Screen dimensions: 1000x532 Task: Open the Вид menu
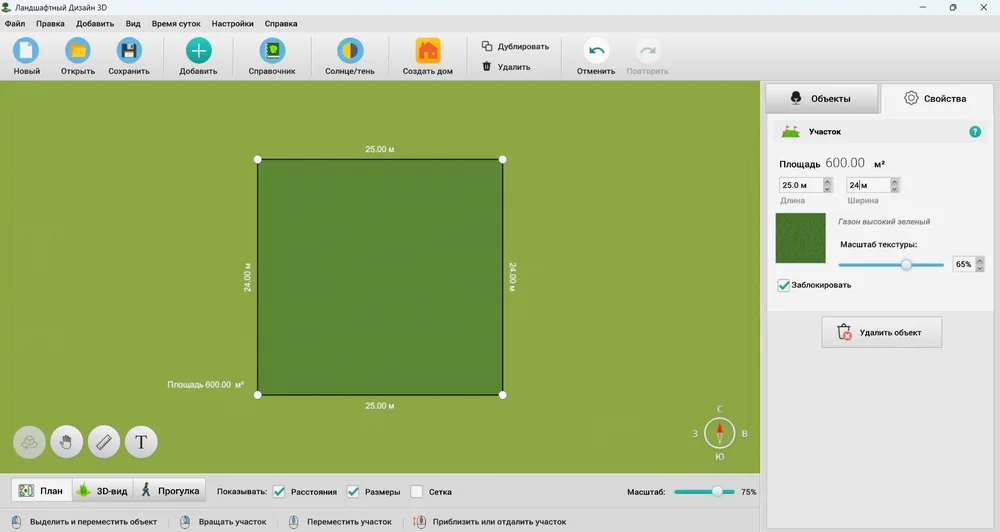(x=133, y=24)
